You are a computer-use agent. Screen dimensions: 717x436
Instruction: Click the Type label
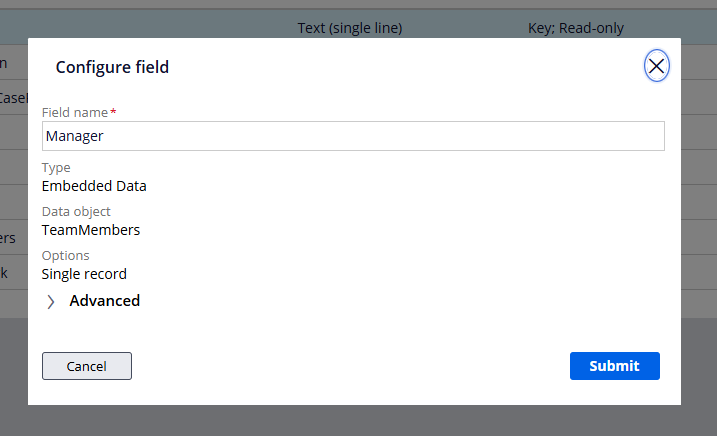56,168
